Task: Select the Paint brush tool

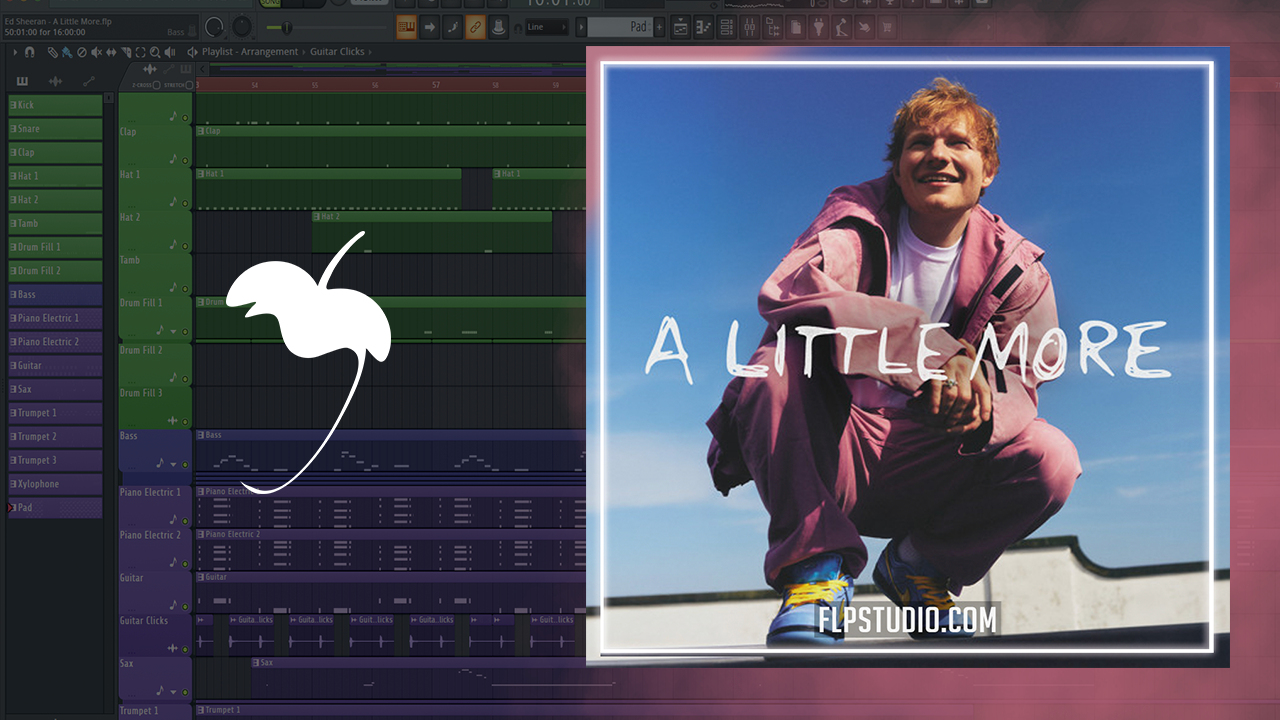Action: click(x=66, y=52)
